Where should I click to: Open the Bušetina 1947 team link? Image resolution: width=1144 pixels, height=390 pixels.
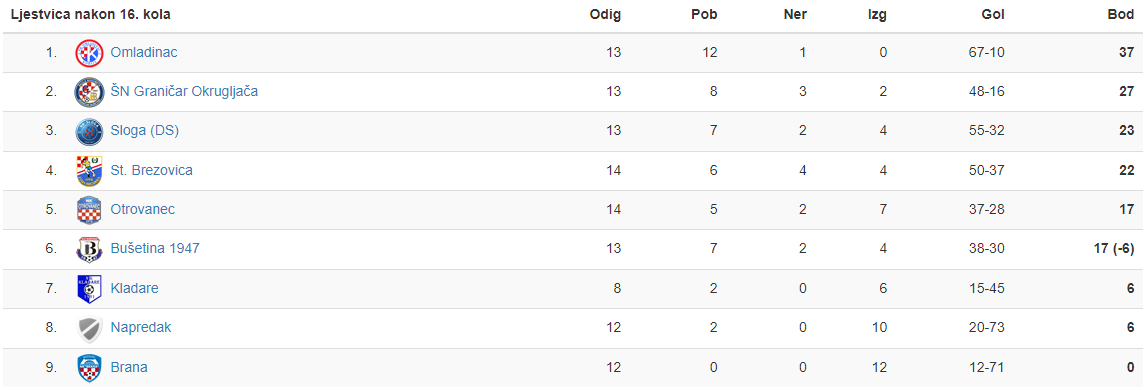[155, 249]
